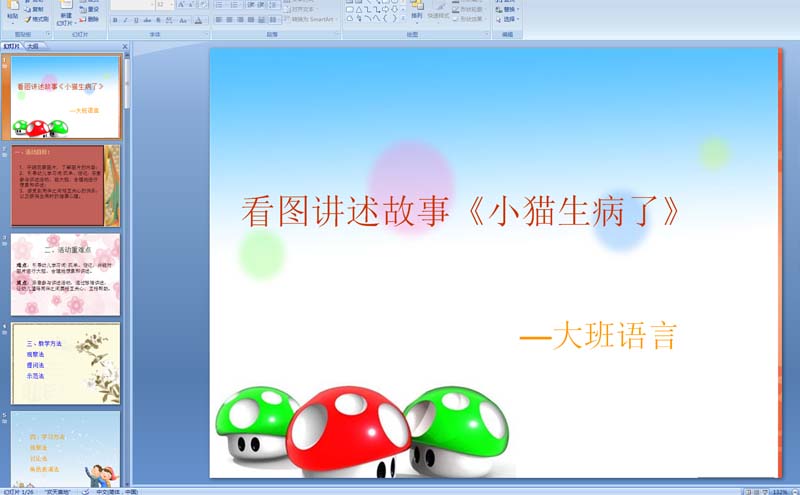Image resolution: width=800 pixels, height=495 pixels.
Task: Select the red slide 2 thumbnail
Action: tap(66, 185)
